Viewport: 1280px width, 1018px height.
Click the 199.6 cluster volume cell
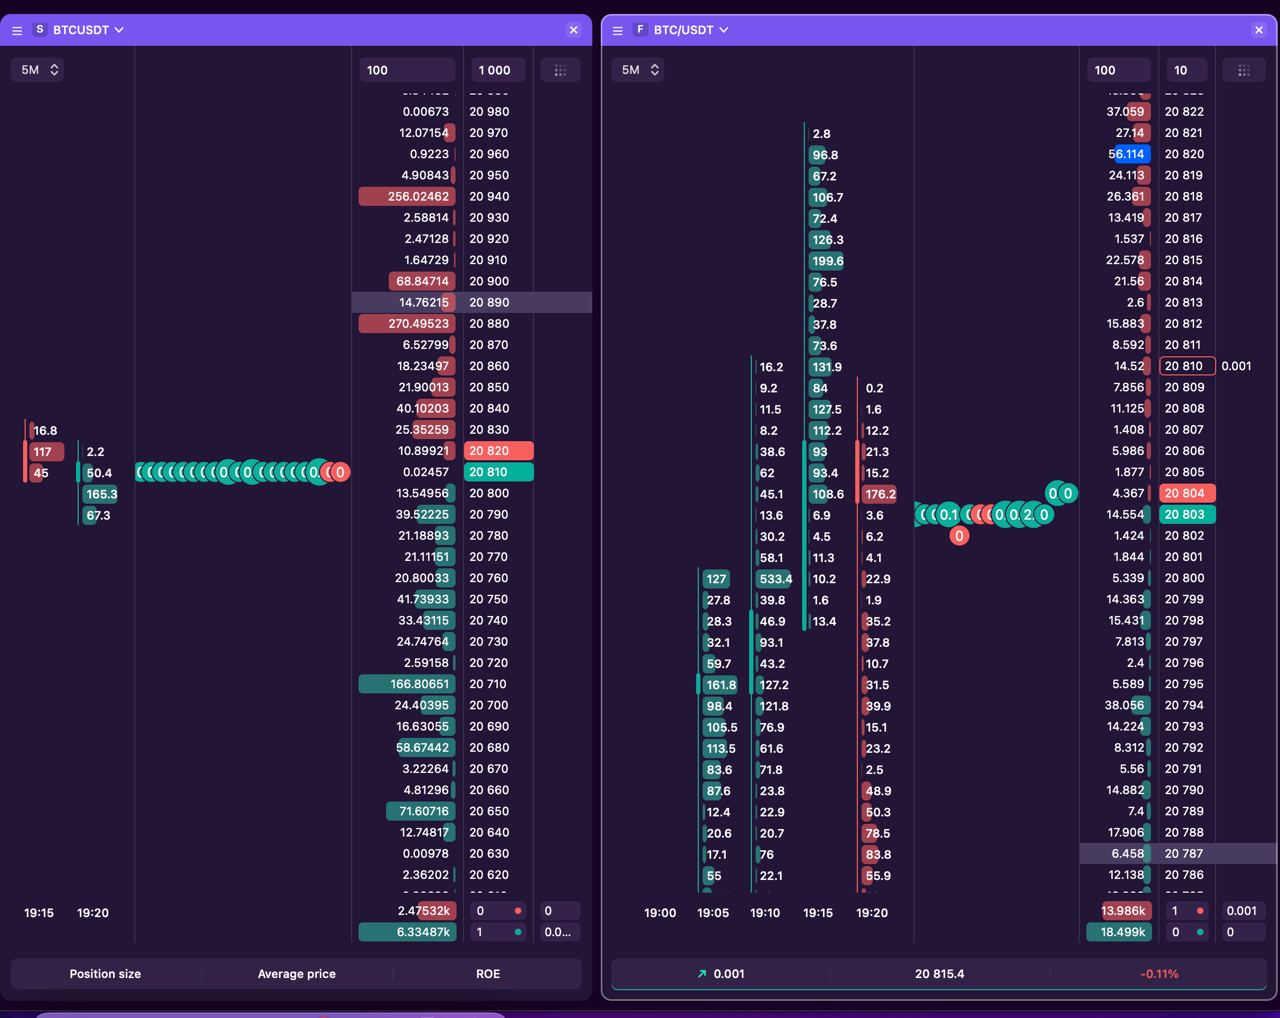tap(827, 261)
